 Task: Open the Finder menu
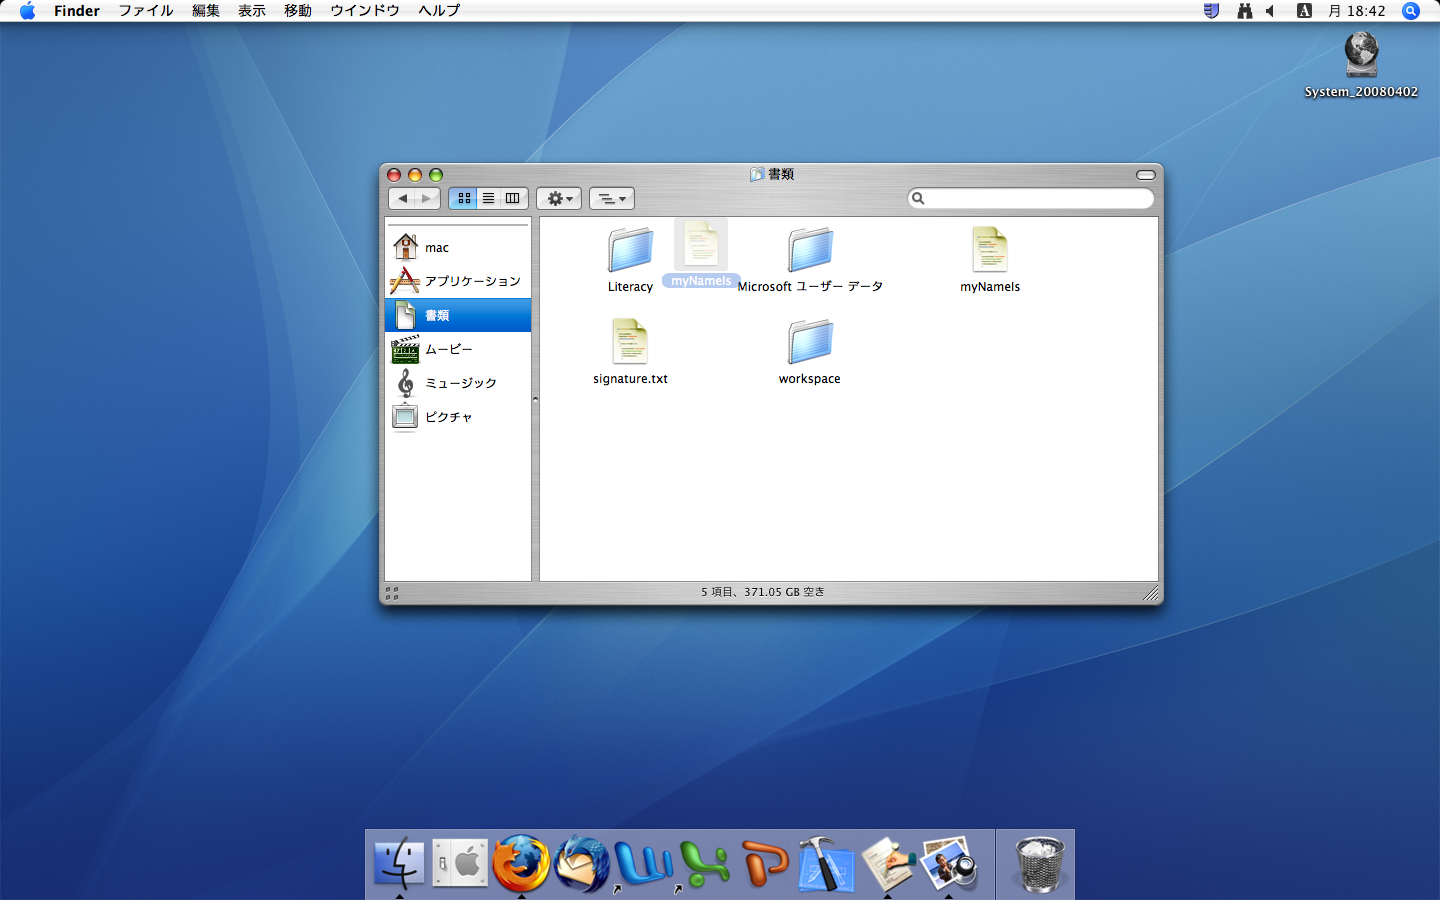click(77, 11)
